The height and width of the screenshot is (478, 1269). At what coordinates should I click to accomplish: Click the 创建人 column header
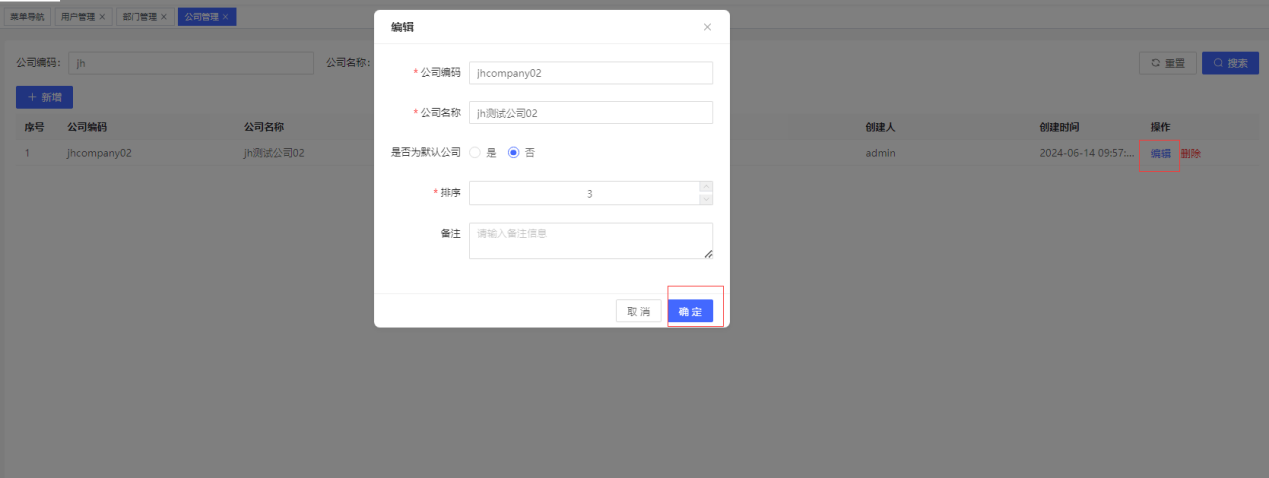[x=880, y=127]
